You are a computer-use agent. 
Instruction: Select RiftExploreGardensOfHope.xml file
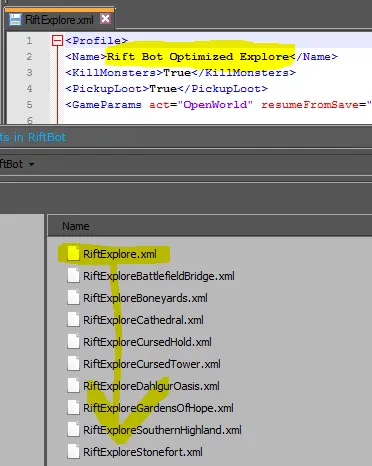click(x=158, y=408)
